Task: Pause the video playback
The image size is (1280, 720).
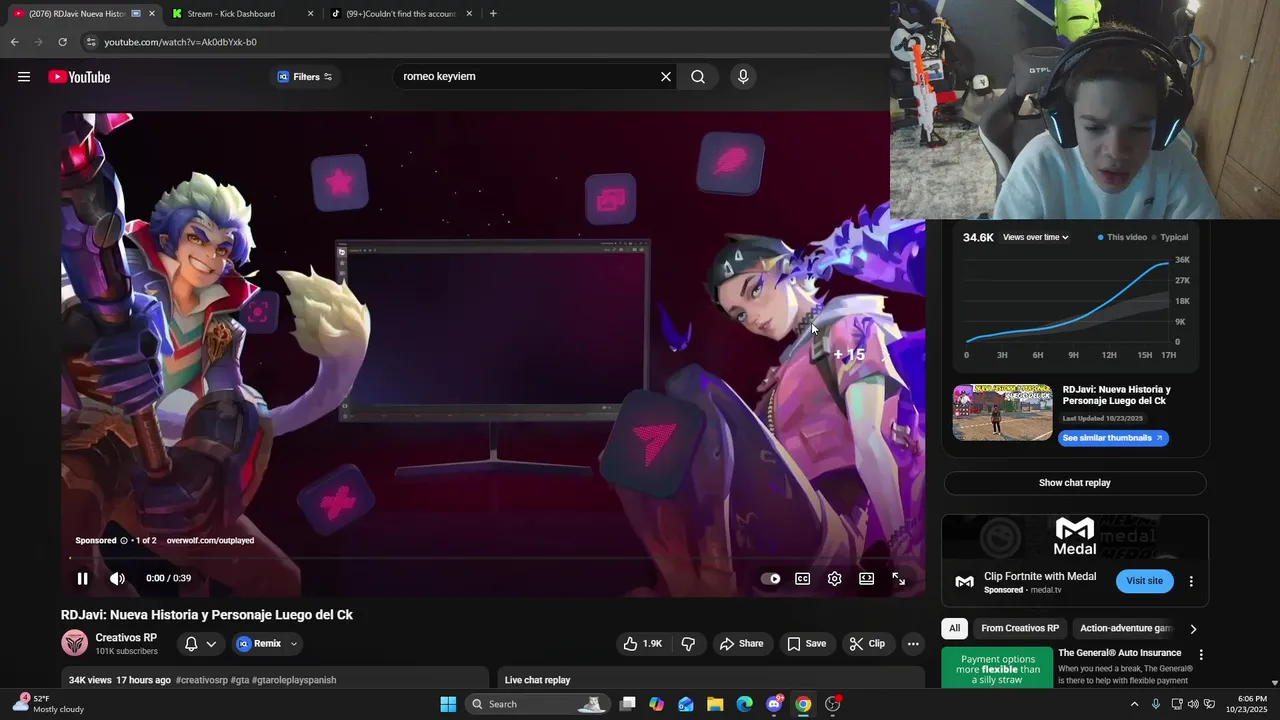Action: click(83, 578)
